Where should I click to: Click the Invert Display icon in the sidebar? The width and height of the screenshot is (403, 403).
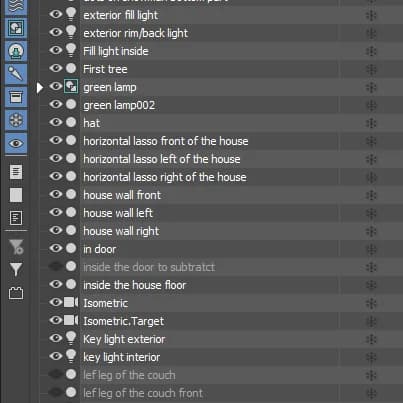pyautogui.click(x=16, y=218)
